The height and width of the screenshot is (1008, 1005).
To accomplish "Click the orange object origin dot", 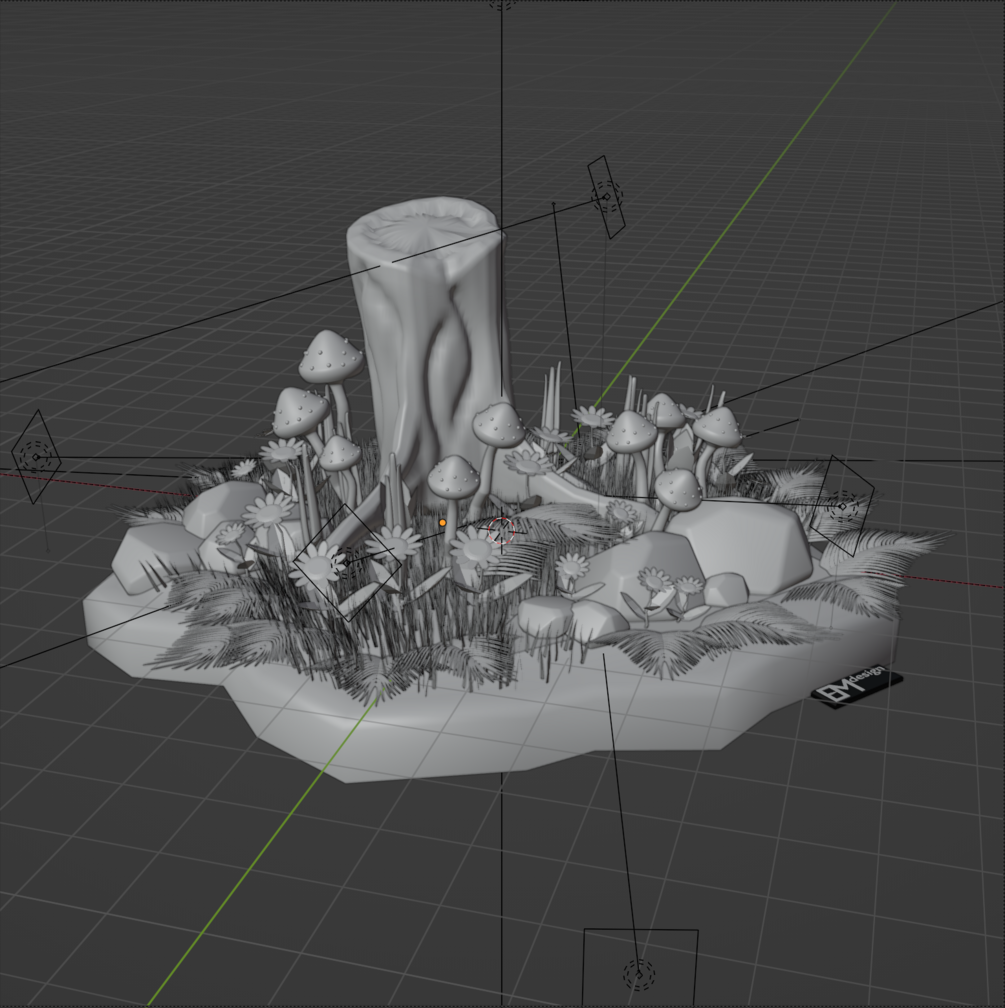I will 442,523.
